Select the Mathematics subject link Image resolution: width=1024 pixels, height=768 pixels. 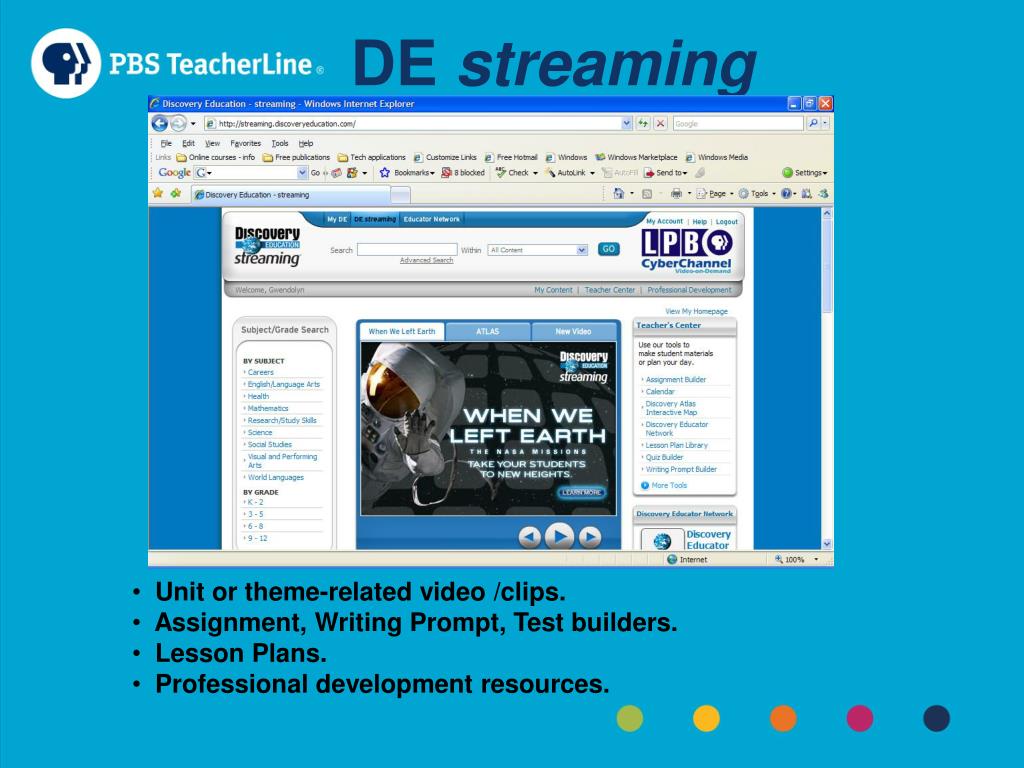(x=268, y=408)
